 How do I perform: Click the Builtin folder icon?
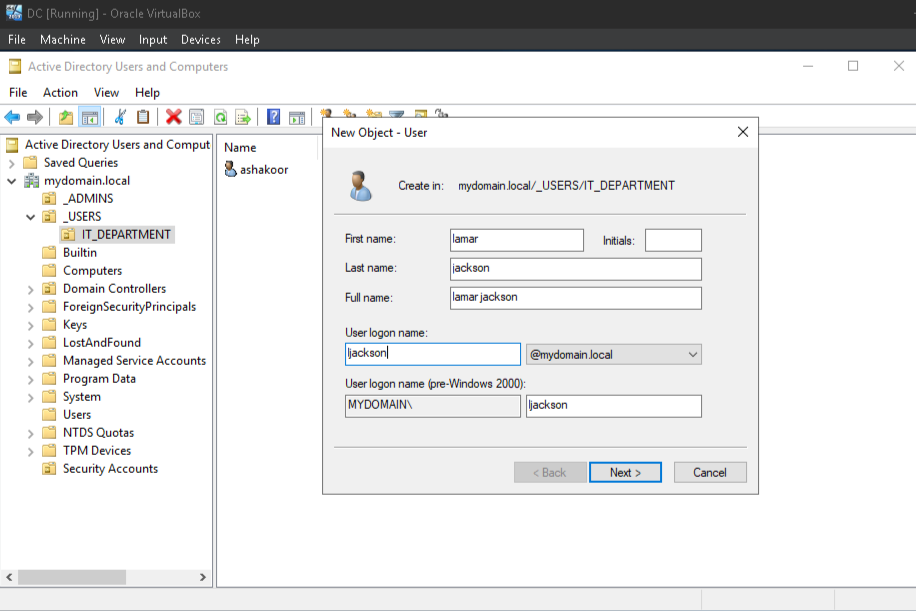(x=49, y=252)
